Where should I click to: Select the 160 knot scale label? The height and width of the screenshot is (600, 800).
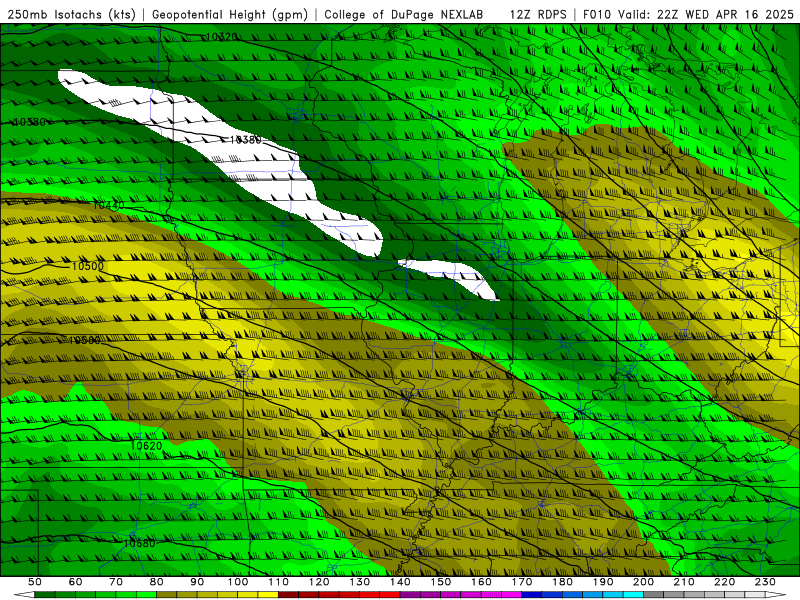click(x=481, y=582)
